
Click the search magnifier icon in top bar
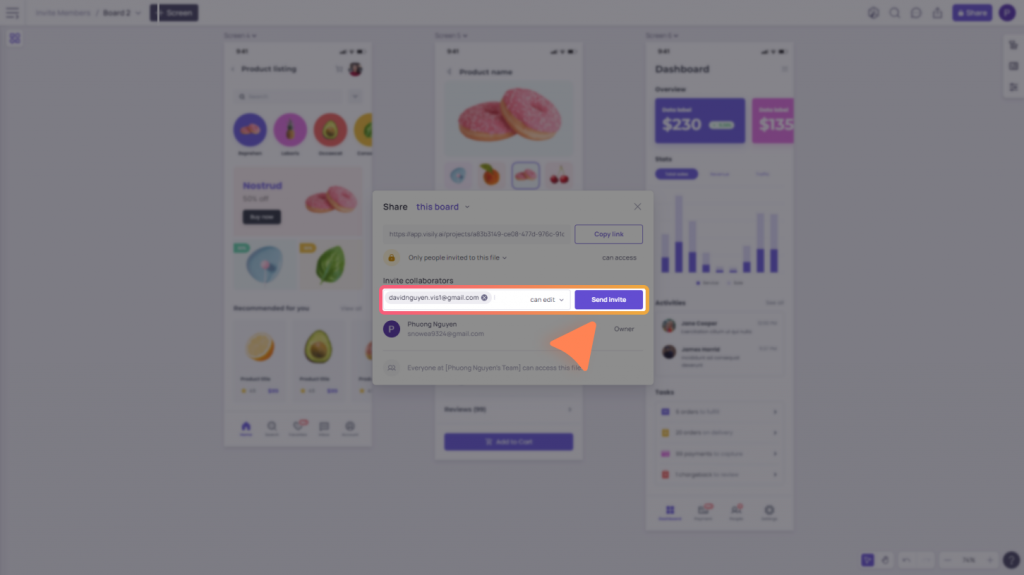pyautogui.click(x=895, y=12)
